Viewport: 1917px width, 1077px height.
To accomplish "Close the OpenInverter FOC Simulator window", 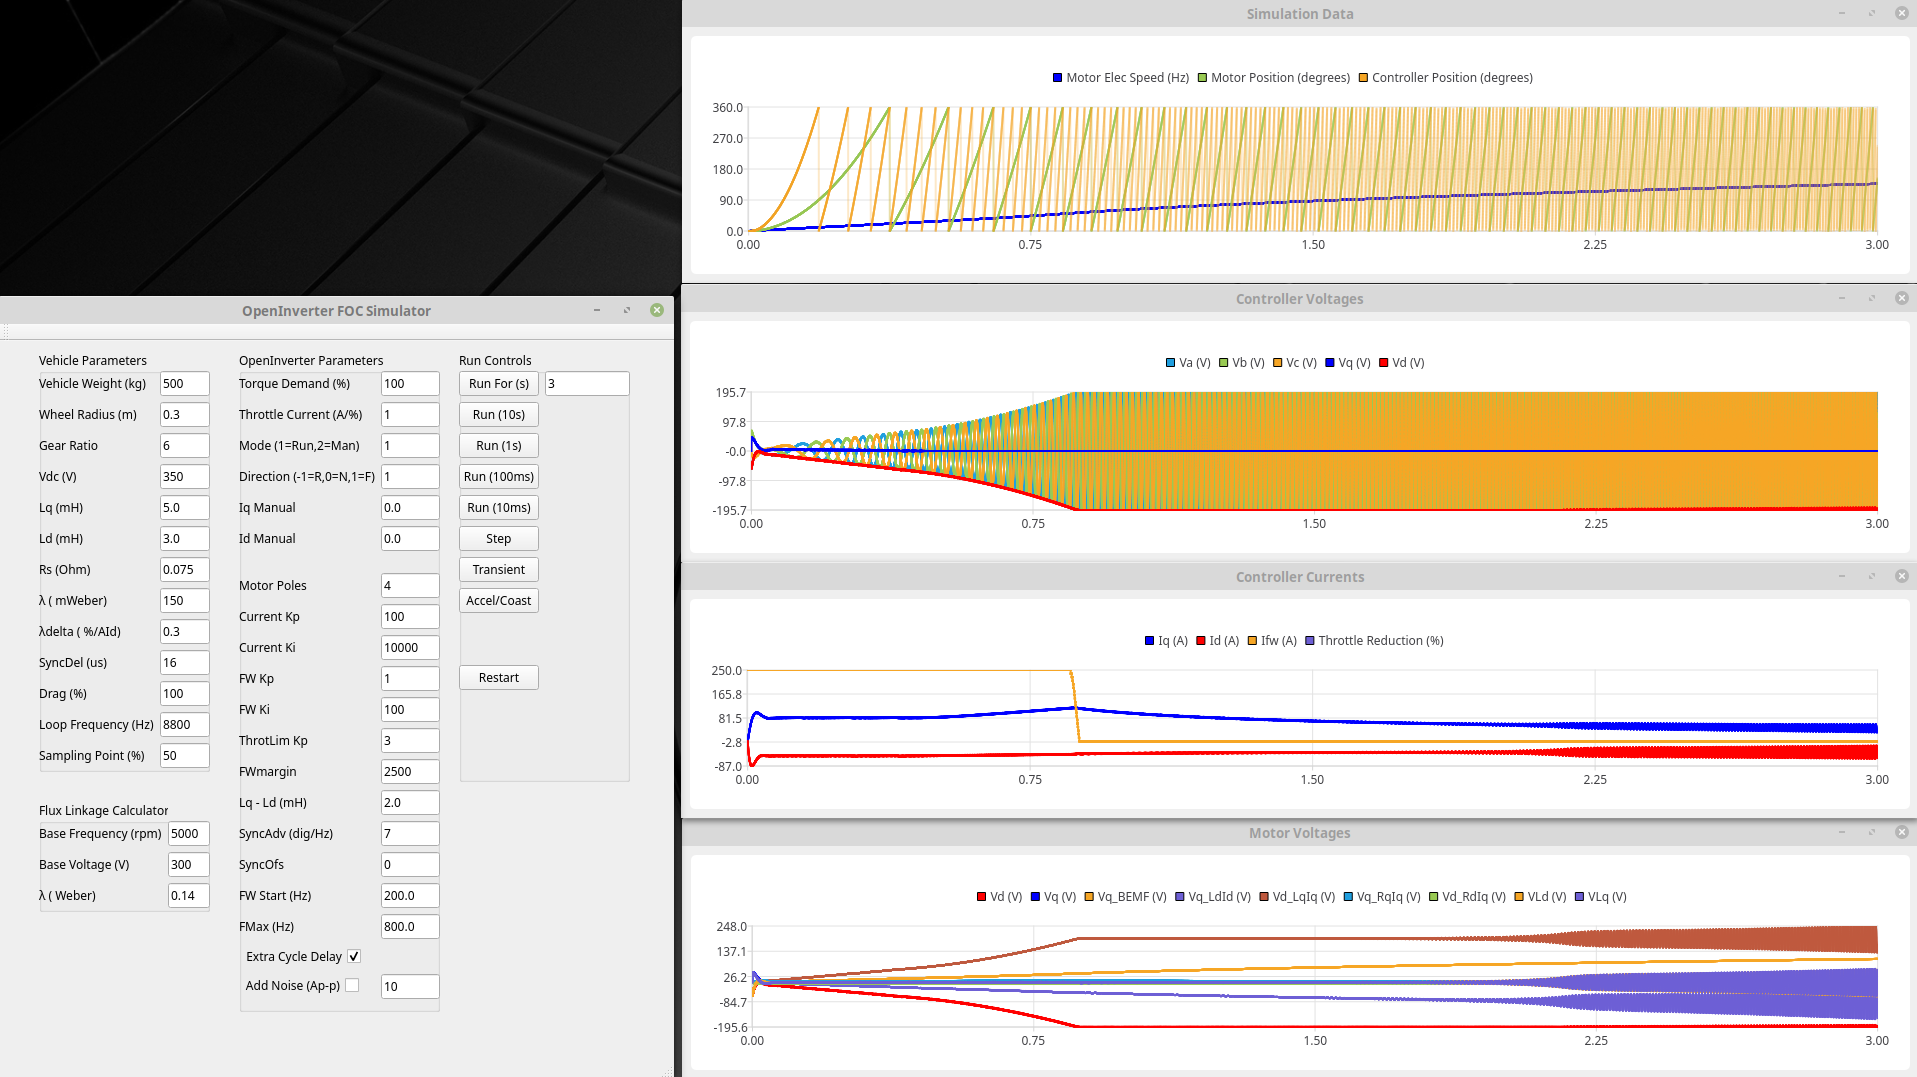I will (657, 310).
